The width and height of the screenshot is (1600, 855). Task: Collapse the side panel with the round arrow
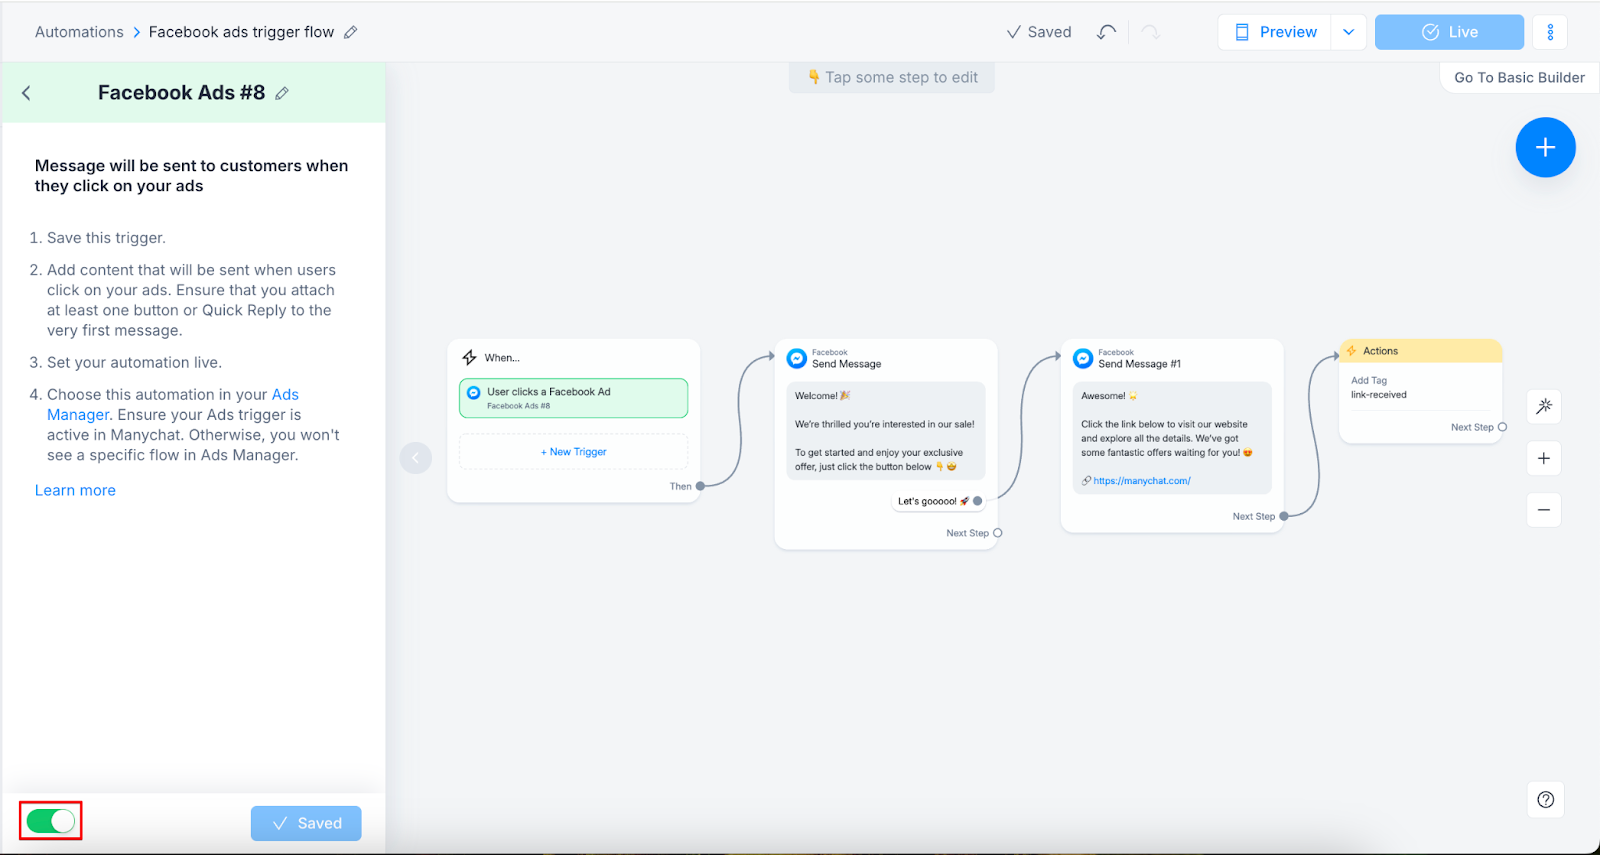416,458
